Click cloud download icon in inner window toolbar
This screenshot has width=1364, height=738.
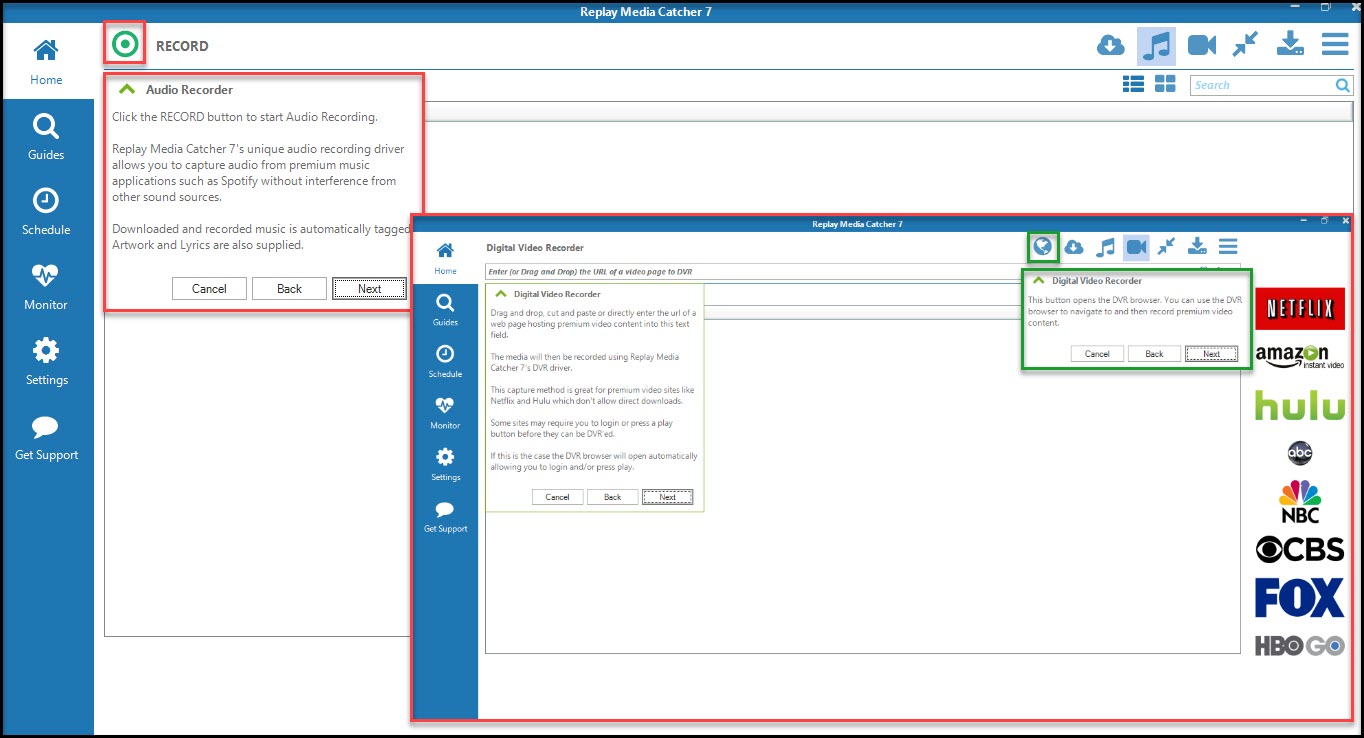(1074, 247)
